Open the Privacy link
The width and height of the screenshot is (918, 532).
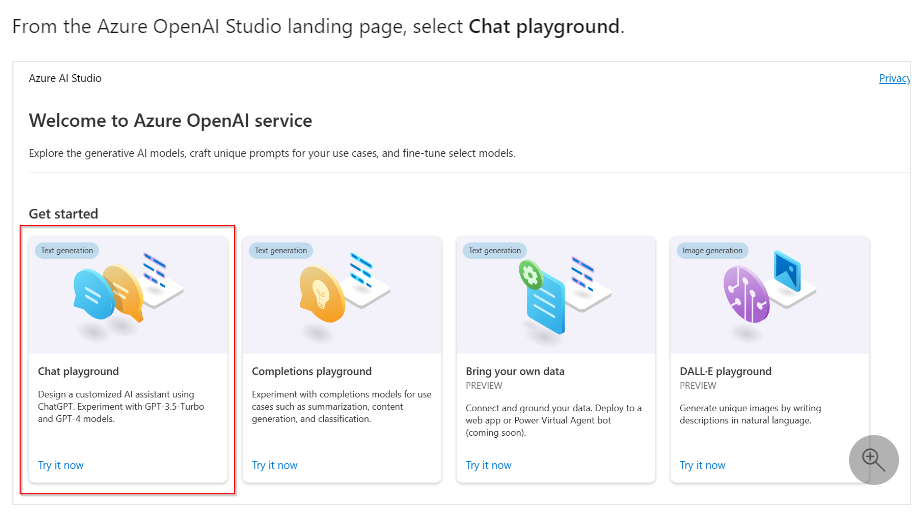(895, 78)
